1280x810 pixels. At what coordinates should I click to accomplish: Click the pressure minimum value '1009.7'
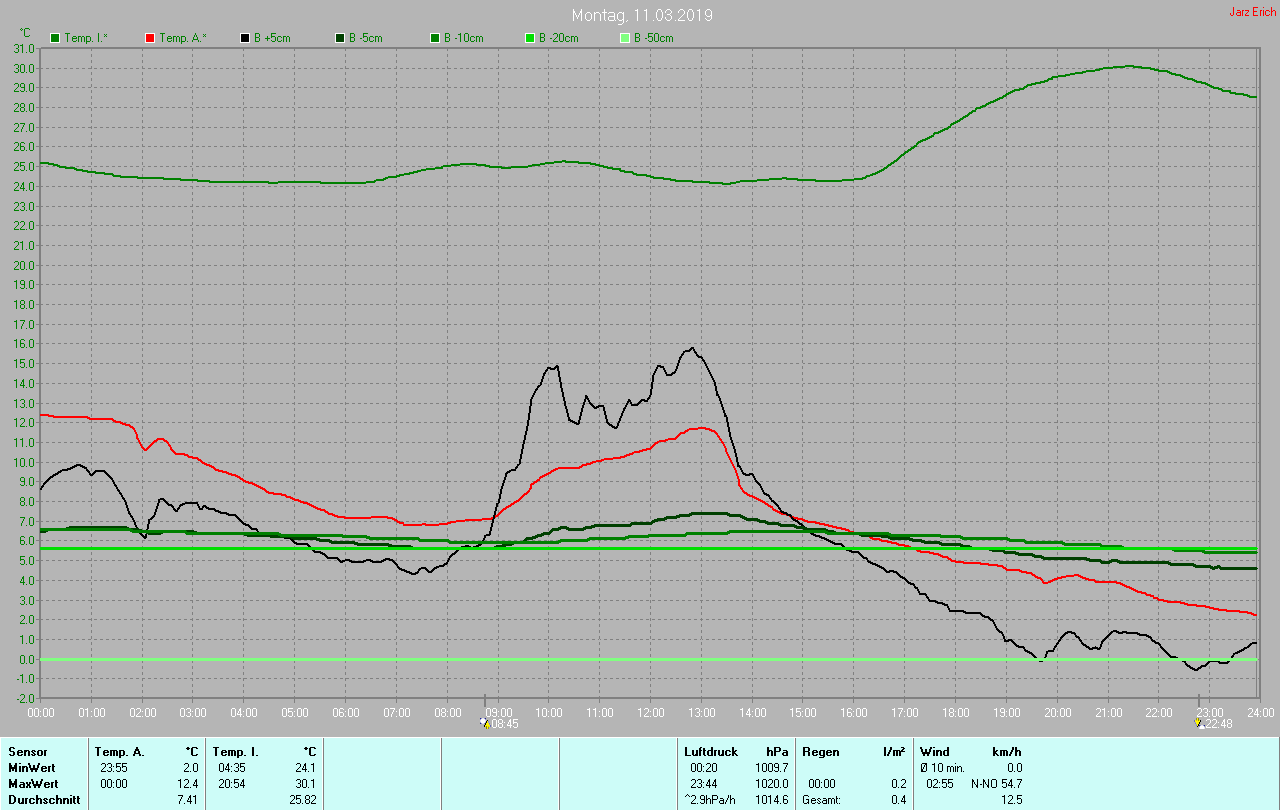coord(770,767)
